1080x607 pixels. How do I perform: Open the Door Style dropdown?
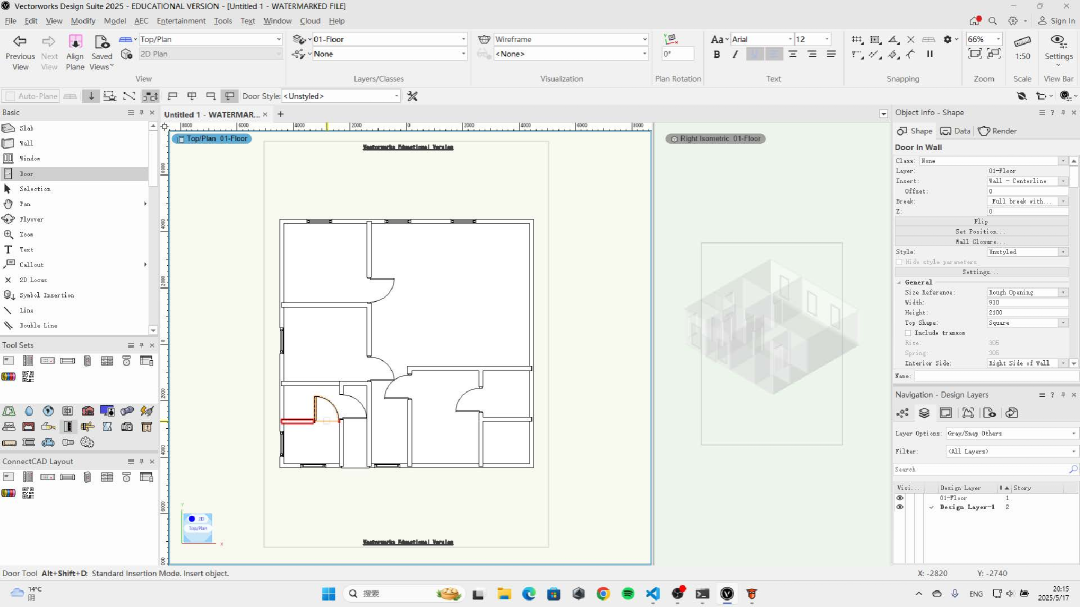[340, 96]
